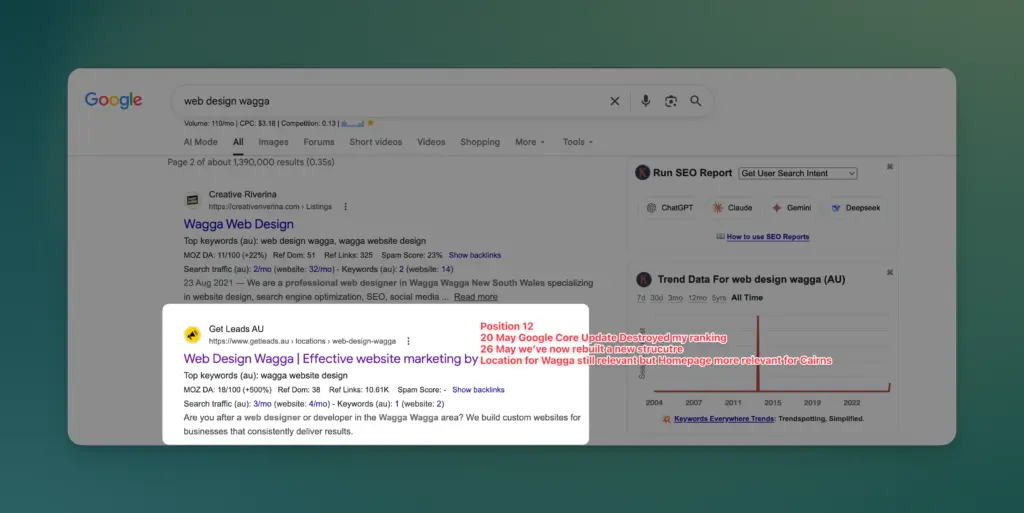Screen dimensions: 1024x513
Task: Switch to Short videos tab
Action: 376,142
